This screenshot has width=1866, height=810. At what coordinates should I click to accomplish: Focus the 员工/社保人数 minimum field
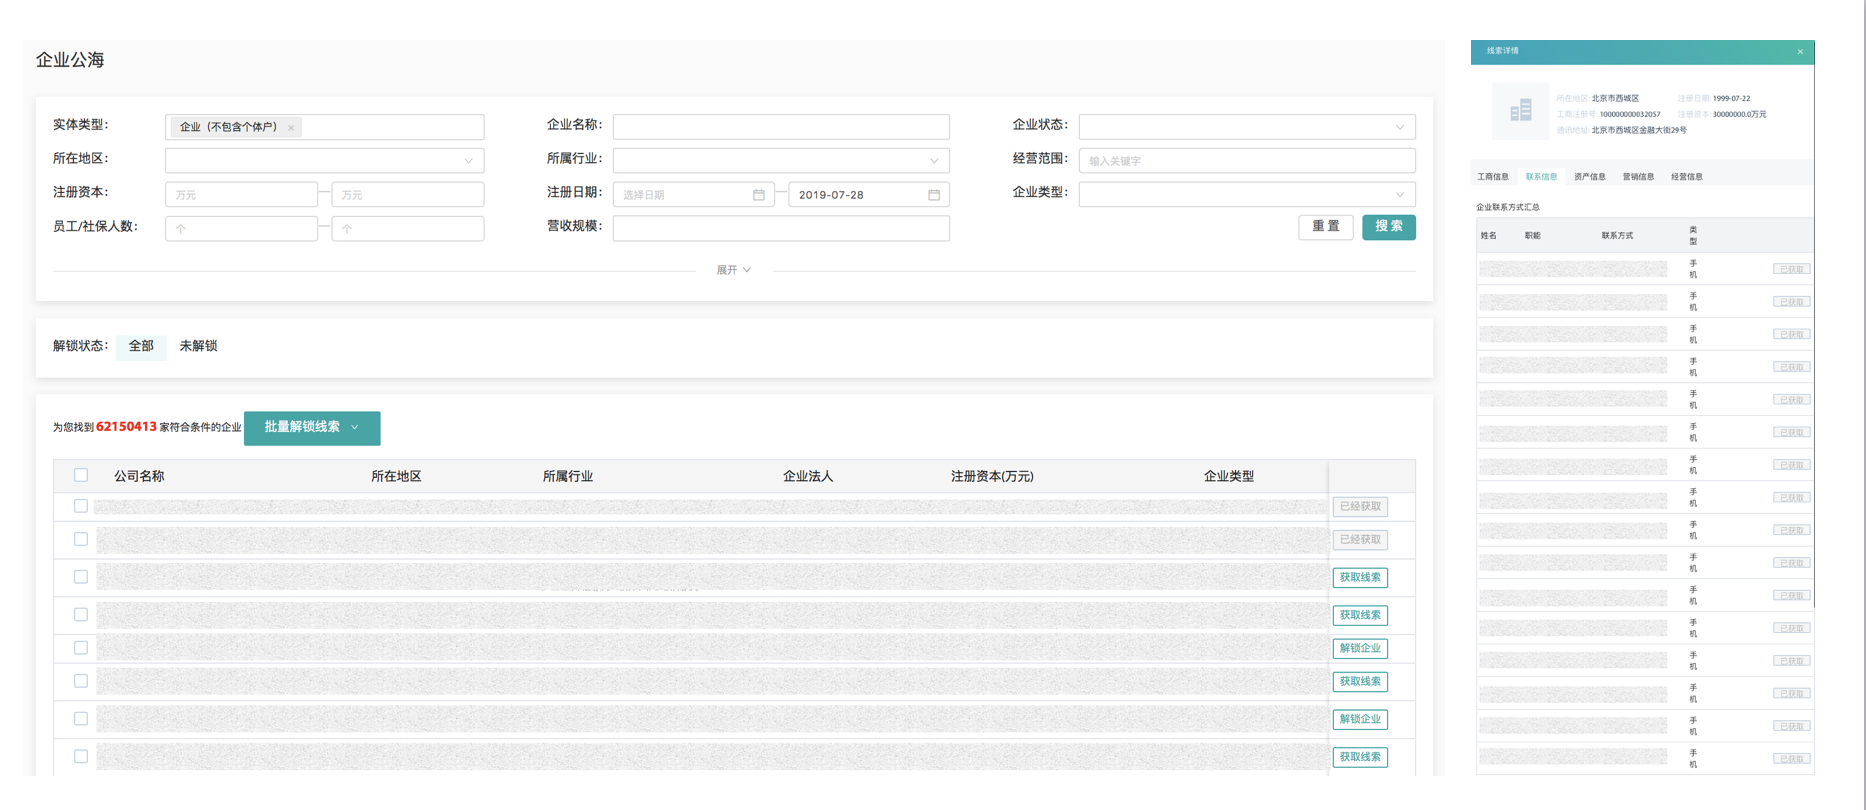pyautogui.click(x=241, y=228)
